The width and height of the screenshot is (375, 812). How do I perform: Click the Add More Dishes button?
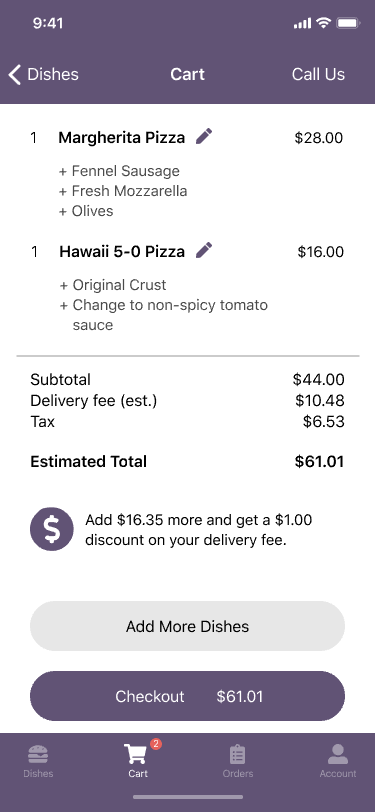[188, 626]
